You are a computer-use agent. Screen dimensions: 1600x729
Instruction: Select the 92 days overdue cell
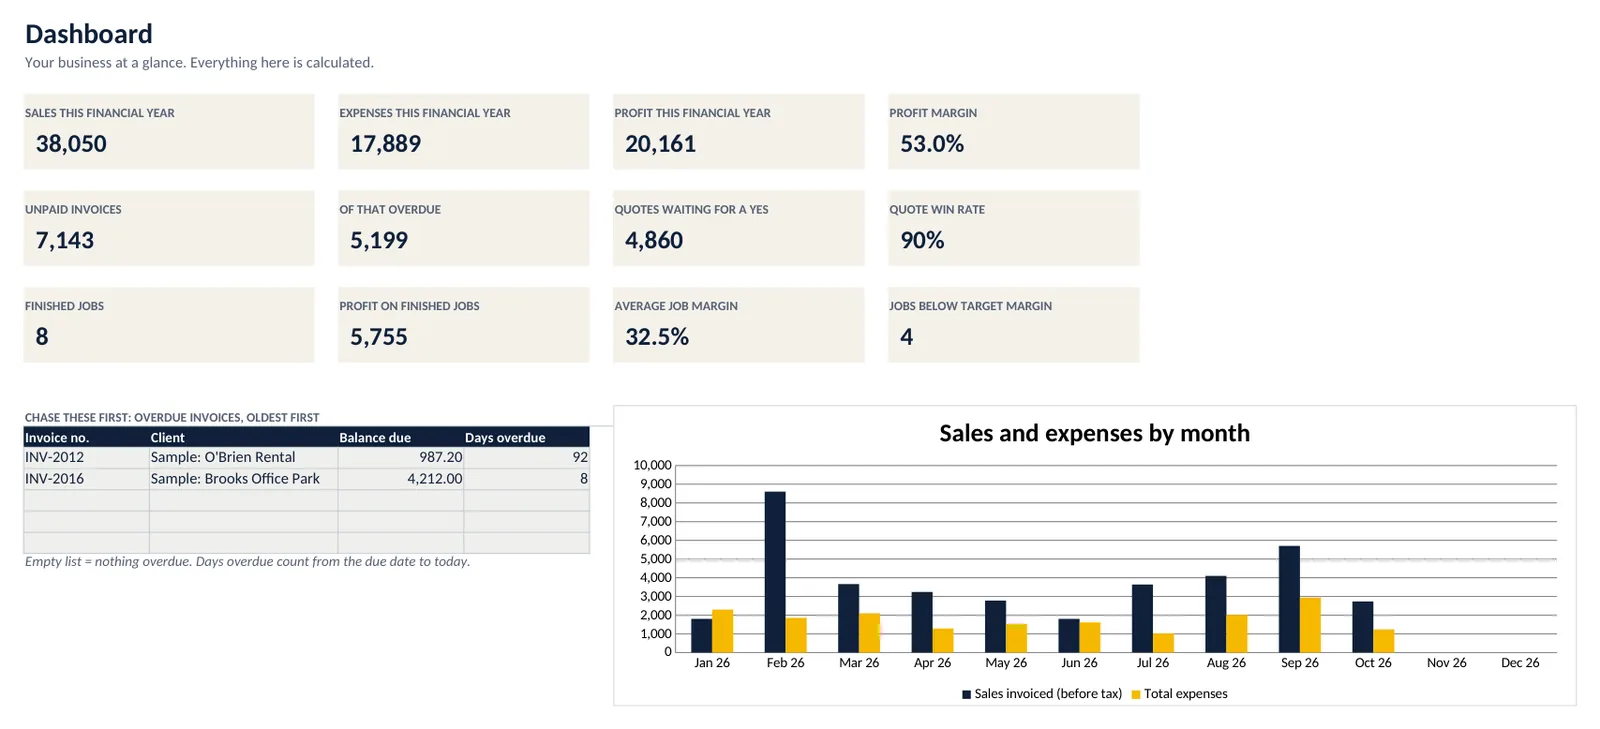tap(526, 457)
